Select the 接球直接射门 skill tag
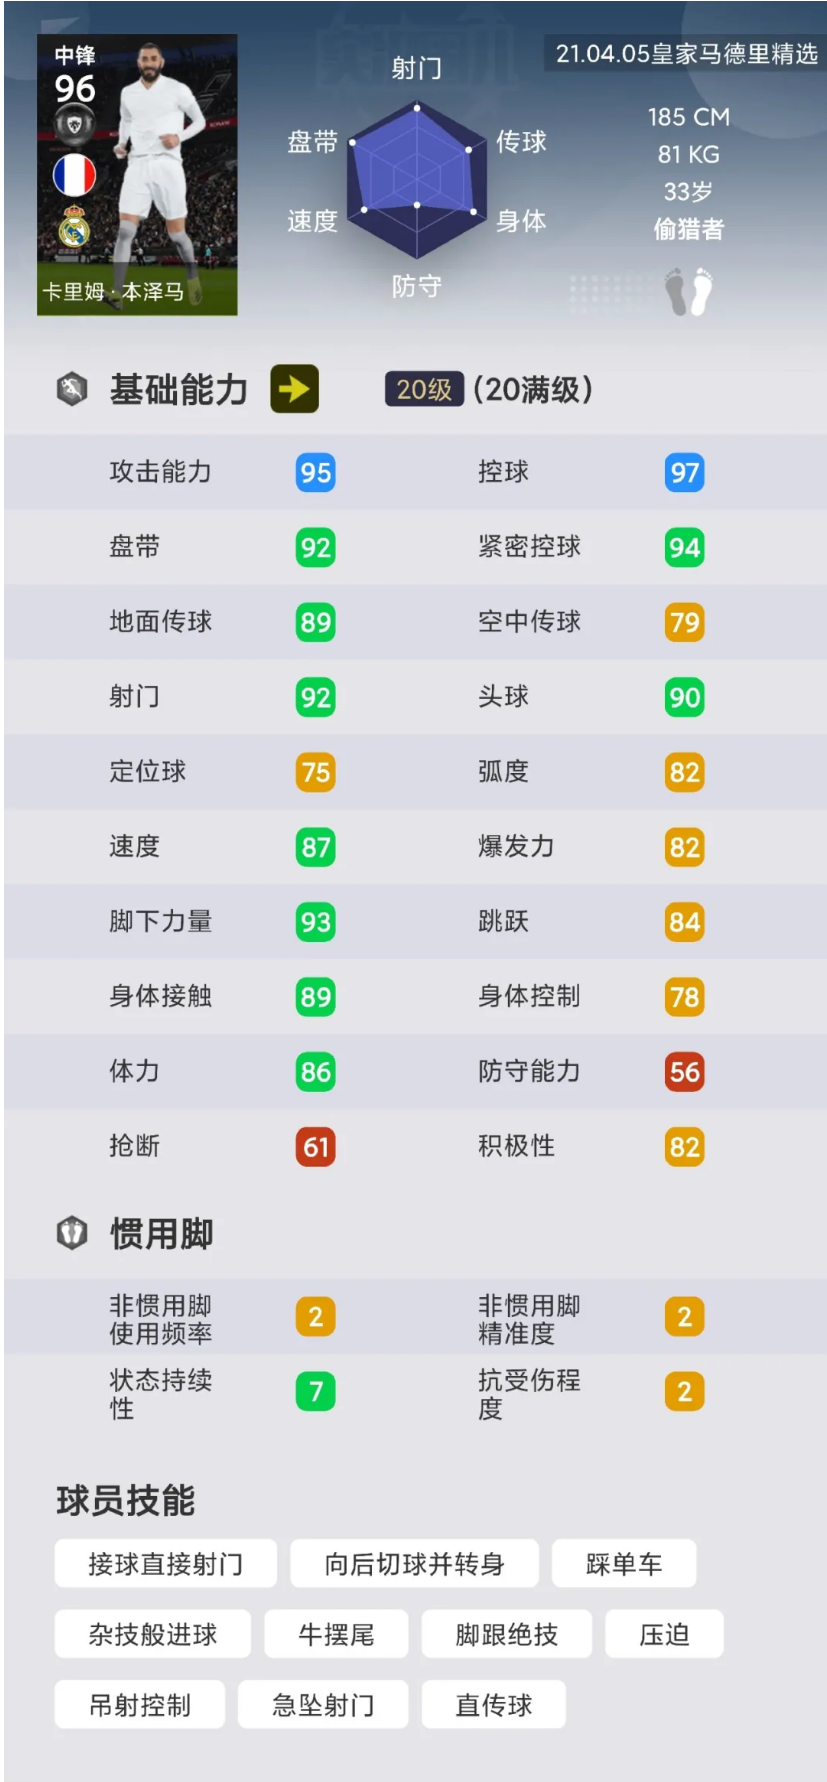 166,1564
